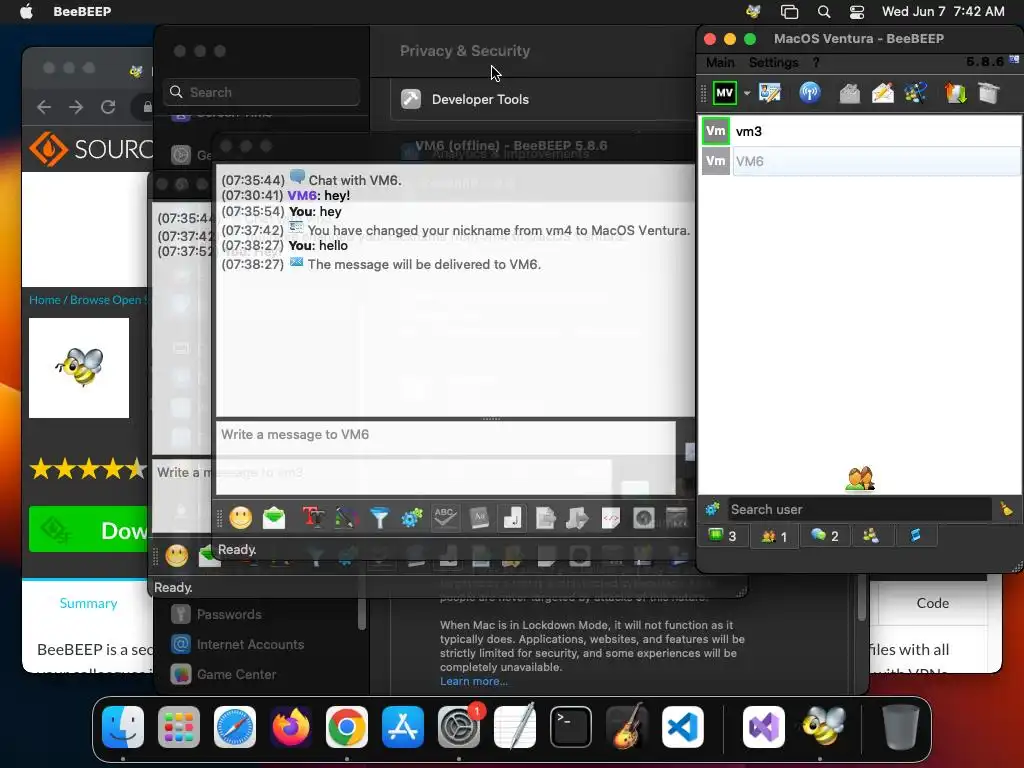Click the blue gear icon beside Search user
This screenshot has width=1024, height=768.
point(712,509)
